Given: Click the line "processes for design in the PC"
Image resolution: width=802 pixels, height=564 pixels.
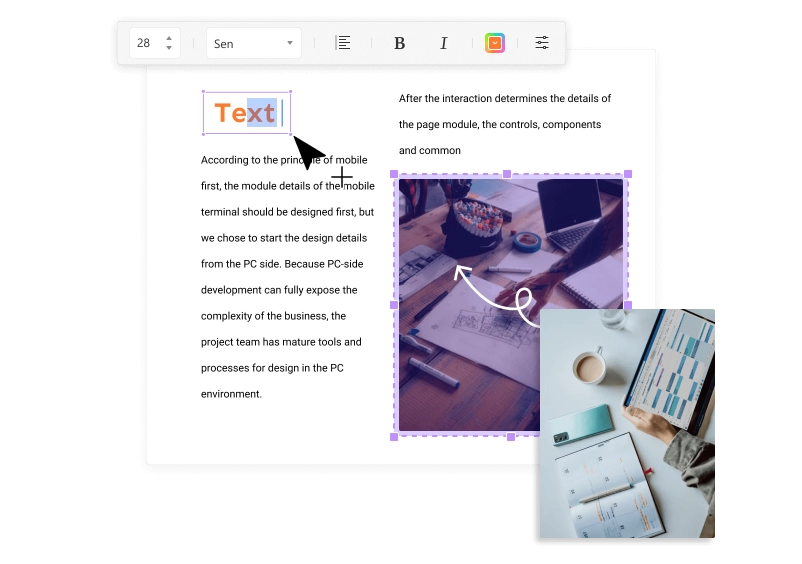Looking at the screenshot, I should click(x=272, y=368).
